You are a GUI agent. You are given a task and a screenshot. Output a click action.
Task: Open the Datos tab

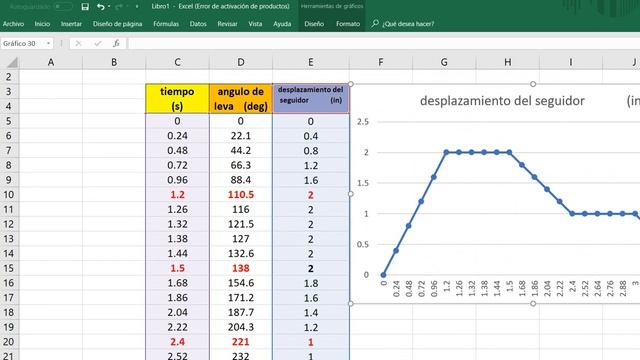point(198,24)
